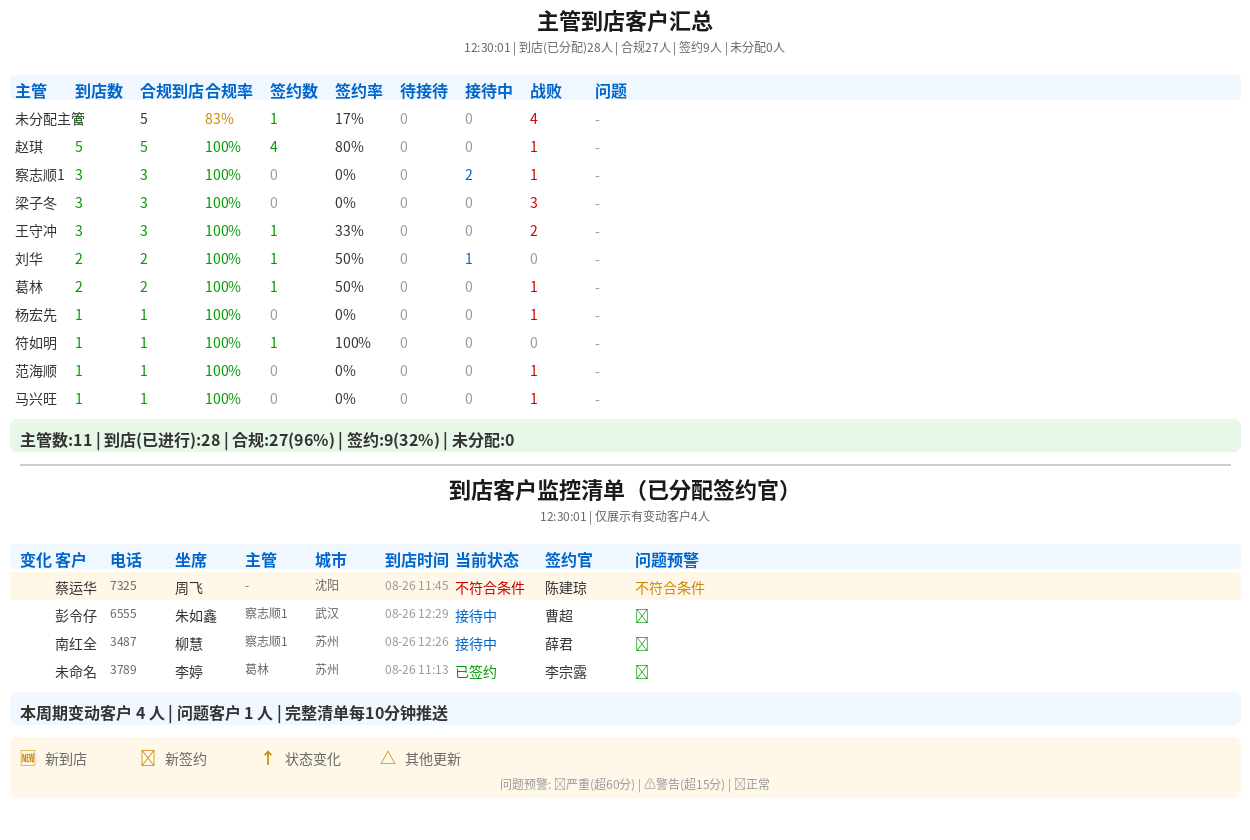Click the 电话 column header
1250x840 pixels.
pos(126,560)
